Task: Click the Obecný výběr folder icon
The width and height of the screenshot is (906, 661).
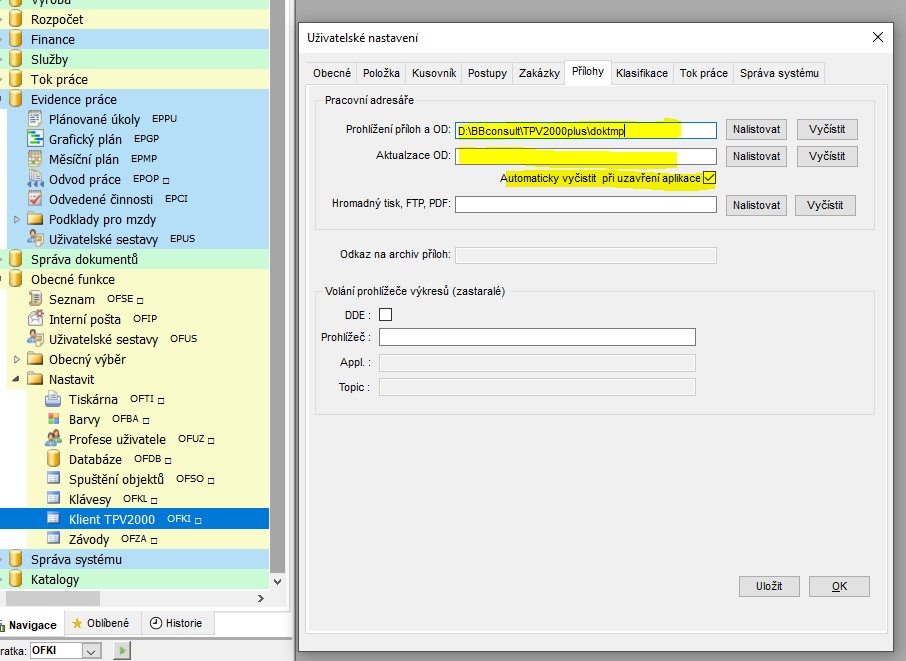Action: pos(35,359)
